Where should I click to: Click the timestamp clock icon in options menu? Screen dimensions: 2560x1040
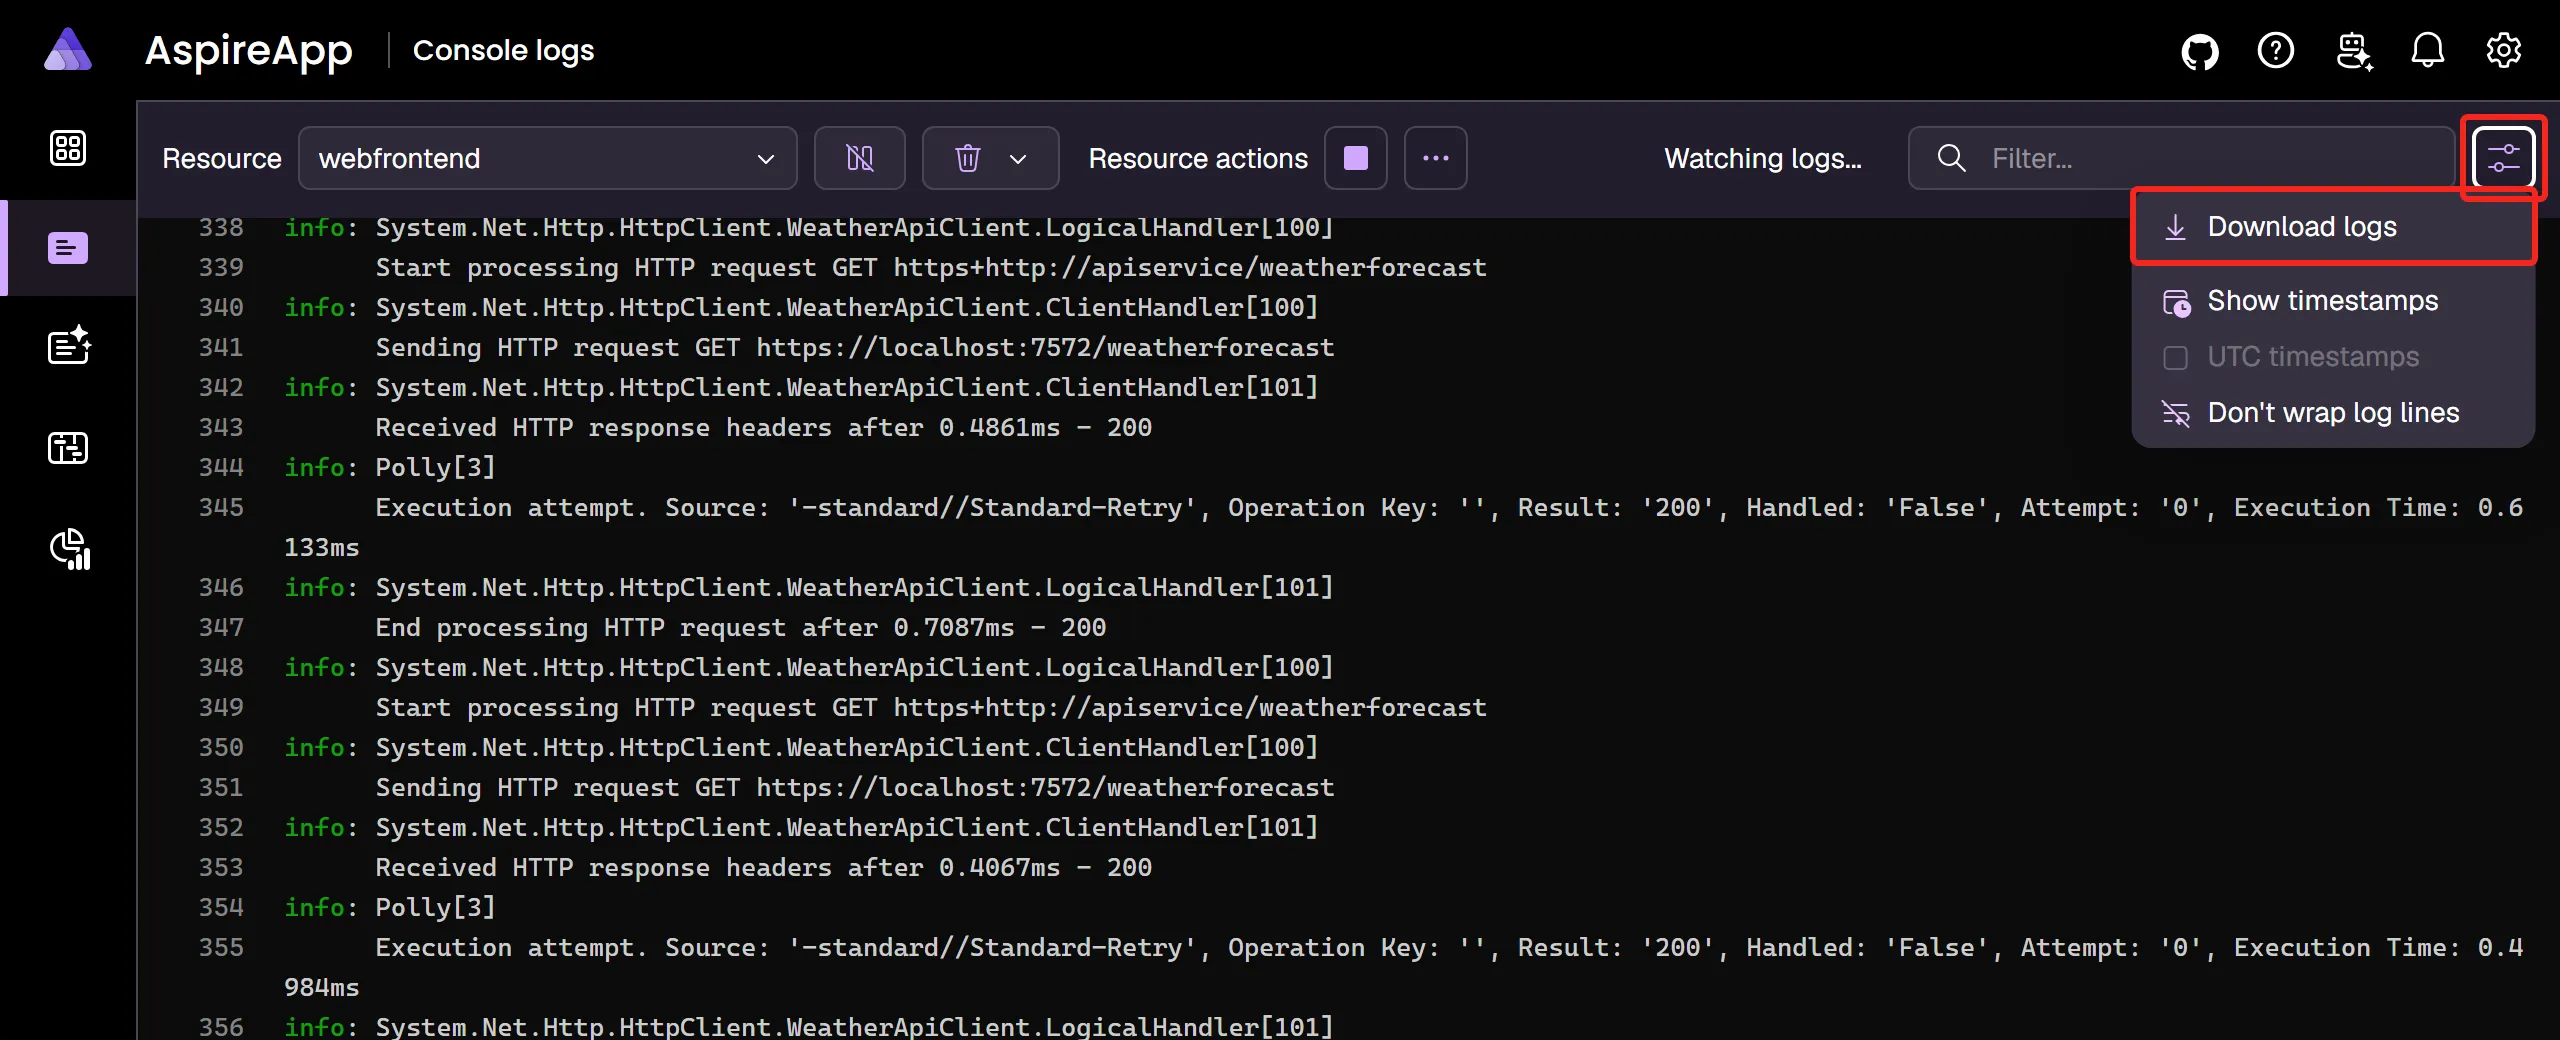[x=2176, y=301]
